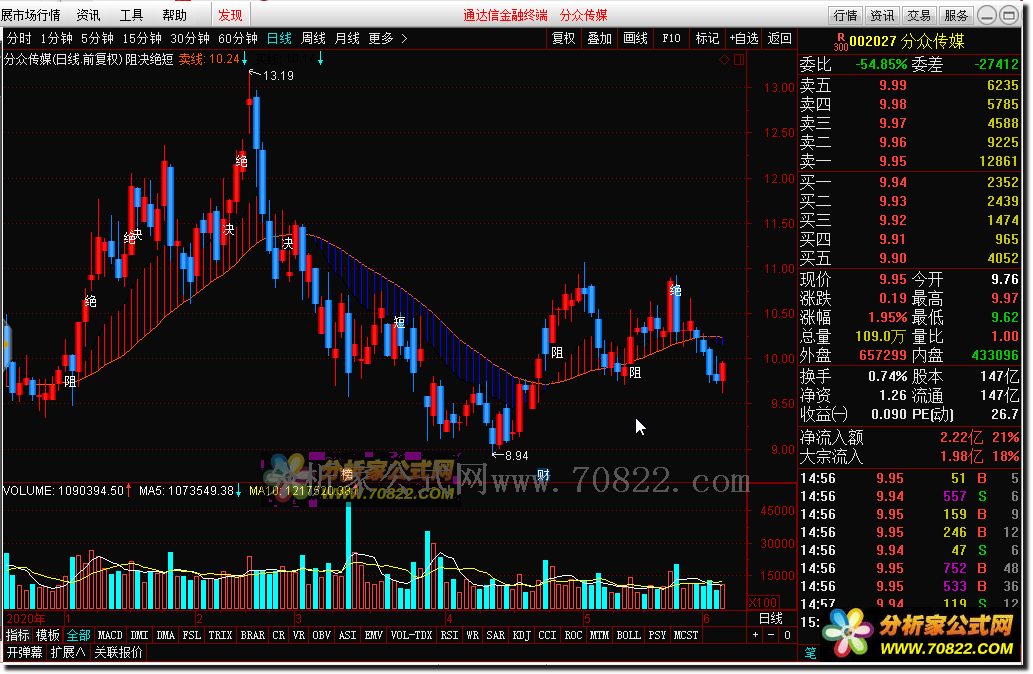Select the SAR indicator
The height and width of the screenshot is (674, 1033).
(x=495, y=635)
